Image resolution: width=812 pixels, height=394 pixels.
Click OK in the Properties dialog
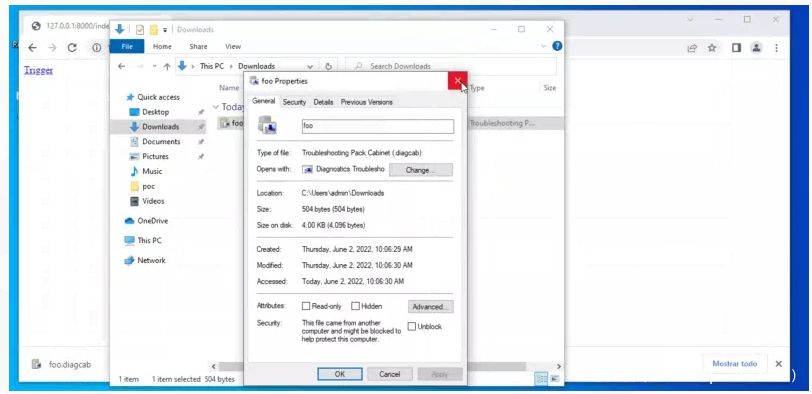[340, 374]
